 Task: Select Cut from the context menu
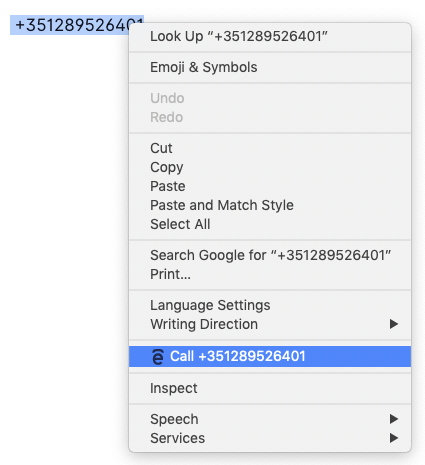click(270, 148)
